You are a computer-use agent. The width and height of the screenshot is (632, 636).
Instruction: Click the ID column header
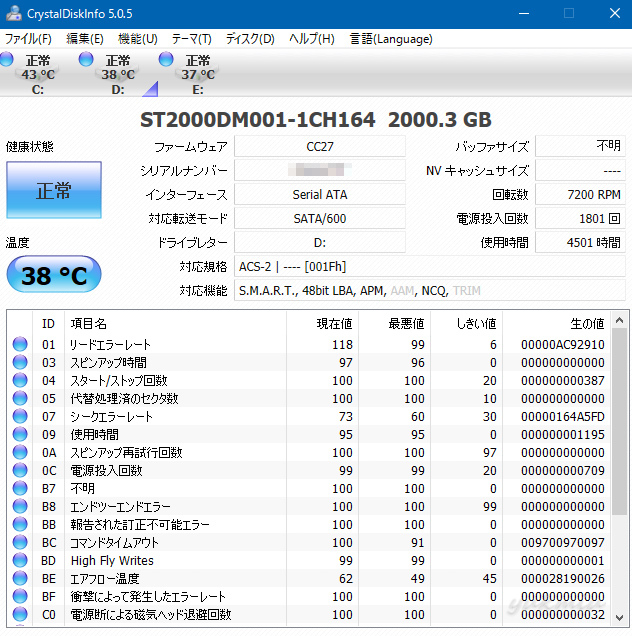pyautogui.click(x=48, y=323)
